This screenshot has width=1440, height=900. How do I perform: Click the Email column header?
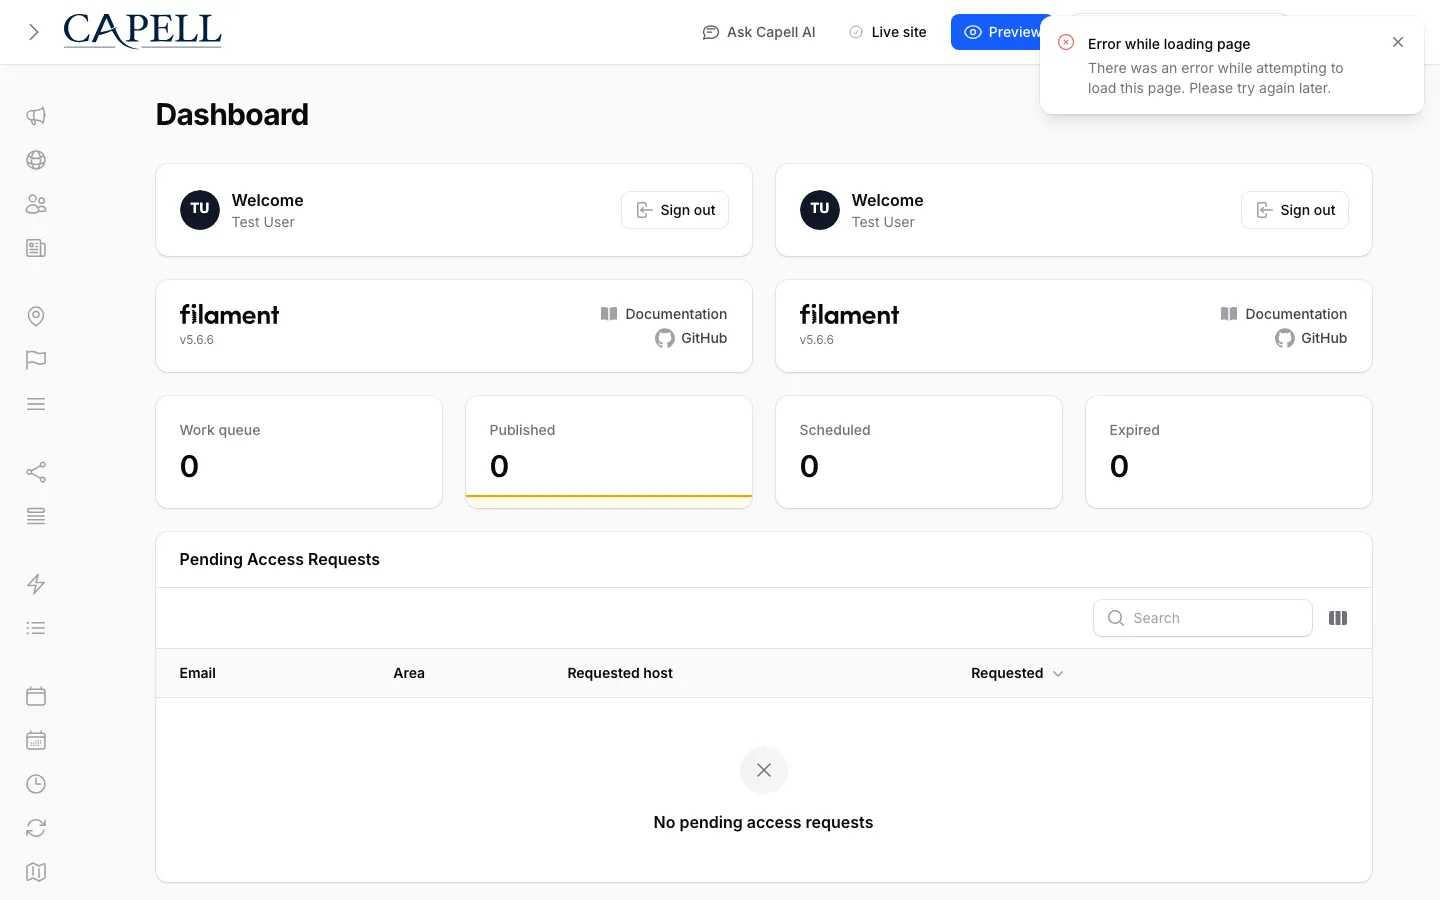[x=197, y=673]
